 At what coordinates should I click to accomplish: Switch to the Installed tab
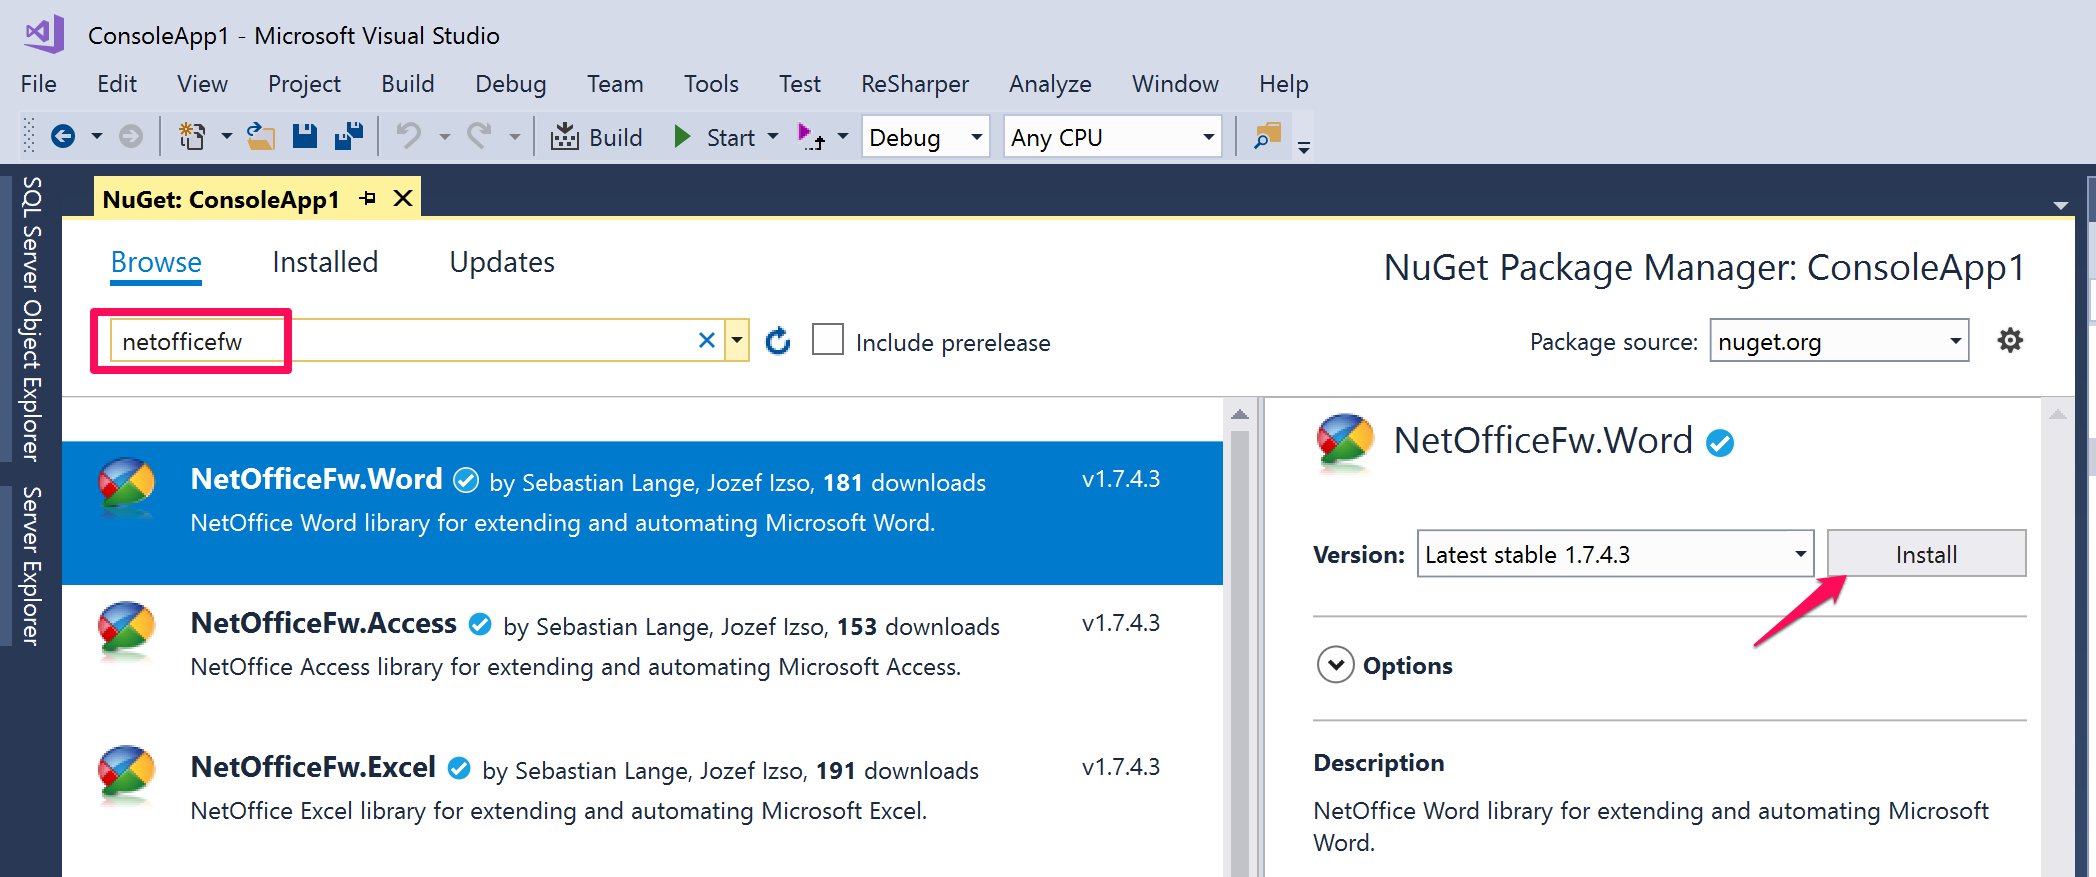point(325,262)
